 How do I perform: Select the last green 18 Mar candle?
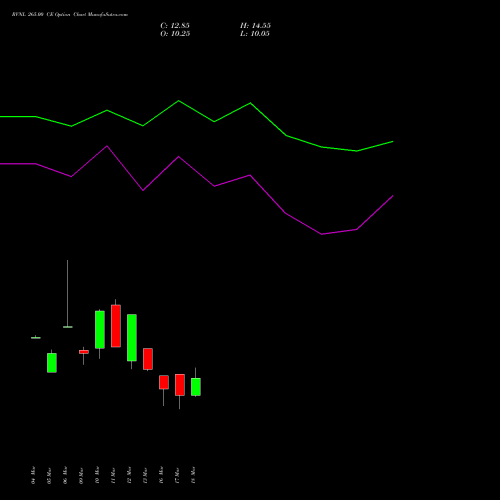196,387
